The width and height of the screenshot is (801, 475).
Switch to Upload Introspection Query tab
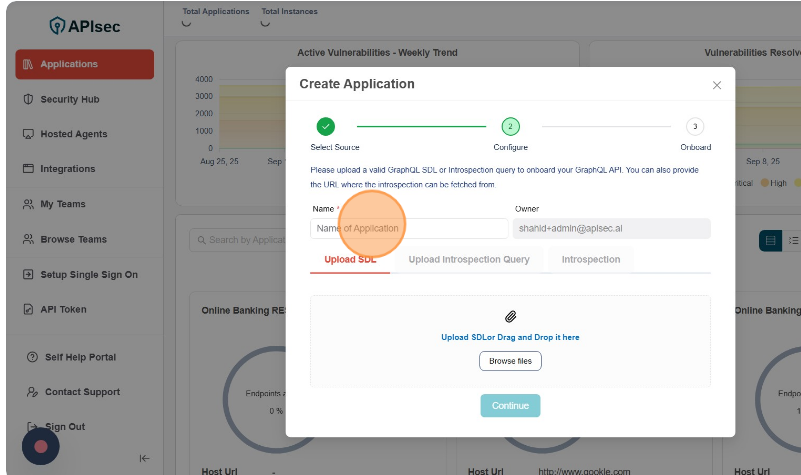coord(469,259)
